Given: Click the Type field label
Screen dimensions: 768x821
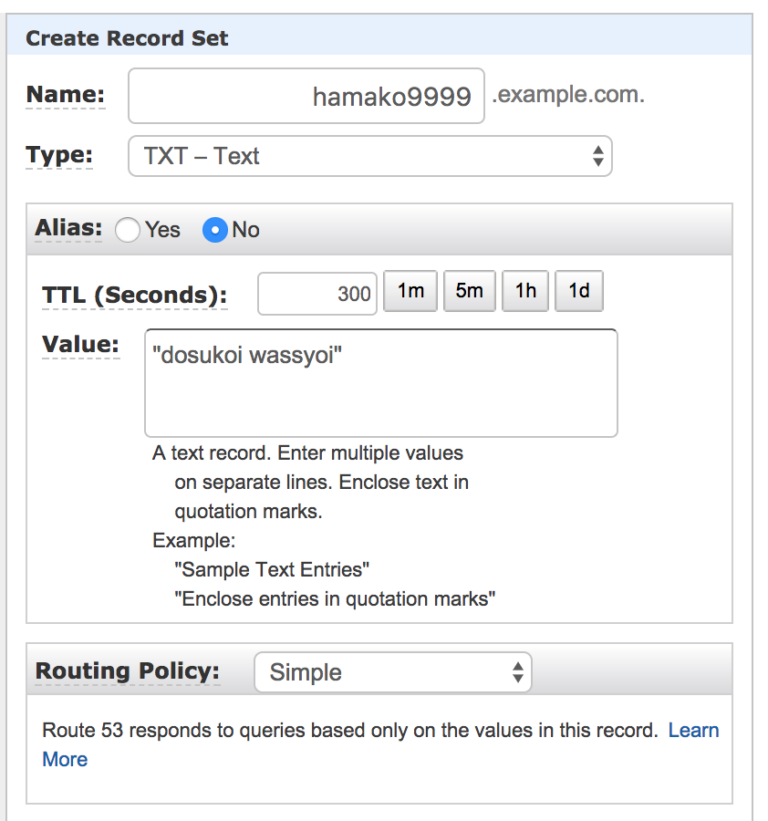Looking at the screenshot, I should (59, 156).
